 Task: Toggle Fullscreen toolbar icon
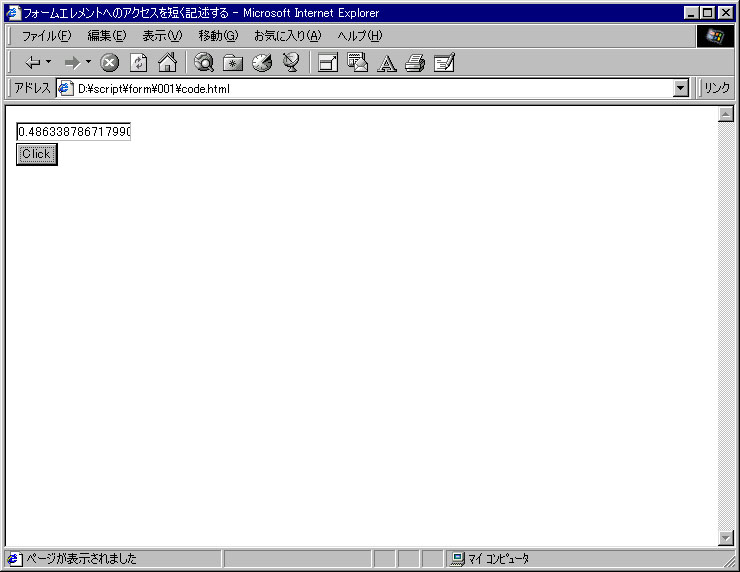(x=328, y=62)
